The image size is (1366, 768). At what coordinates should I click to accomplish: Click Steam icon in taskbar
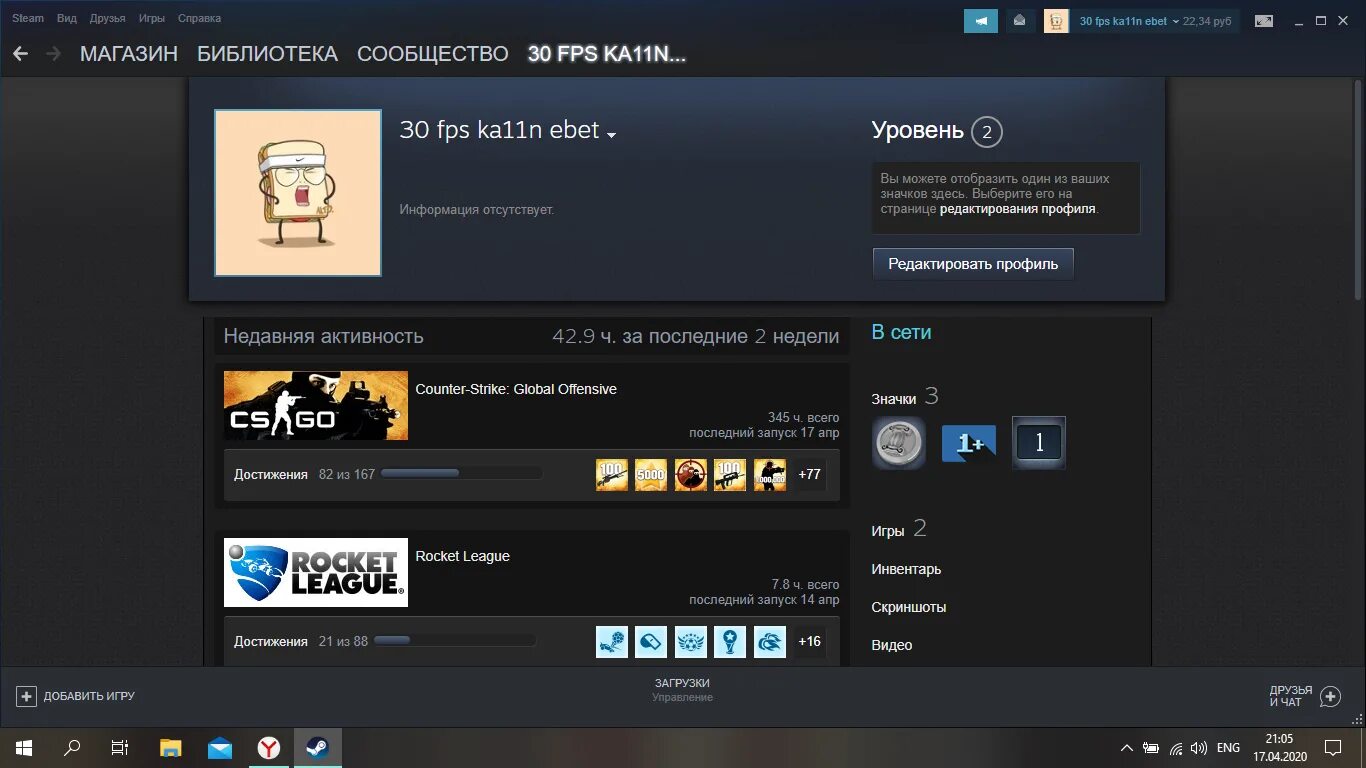(317, 747)
